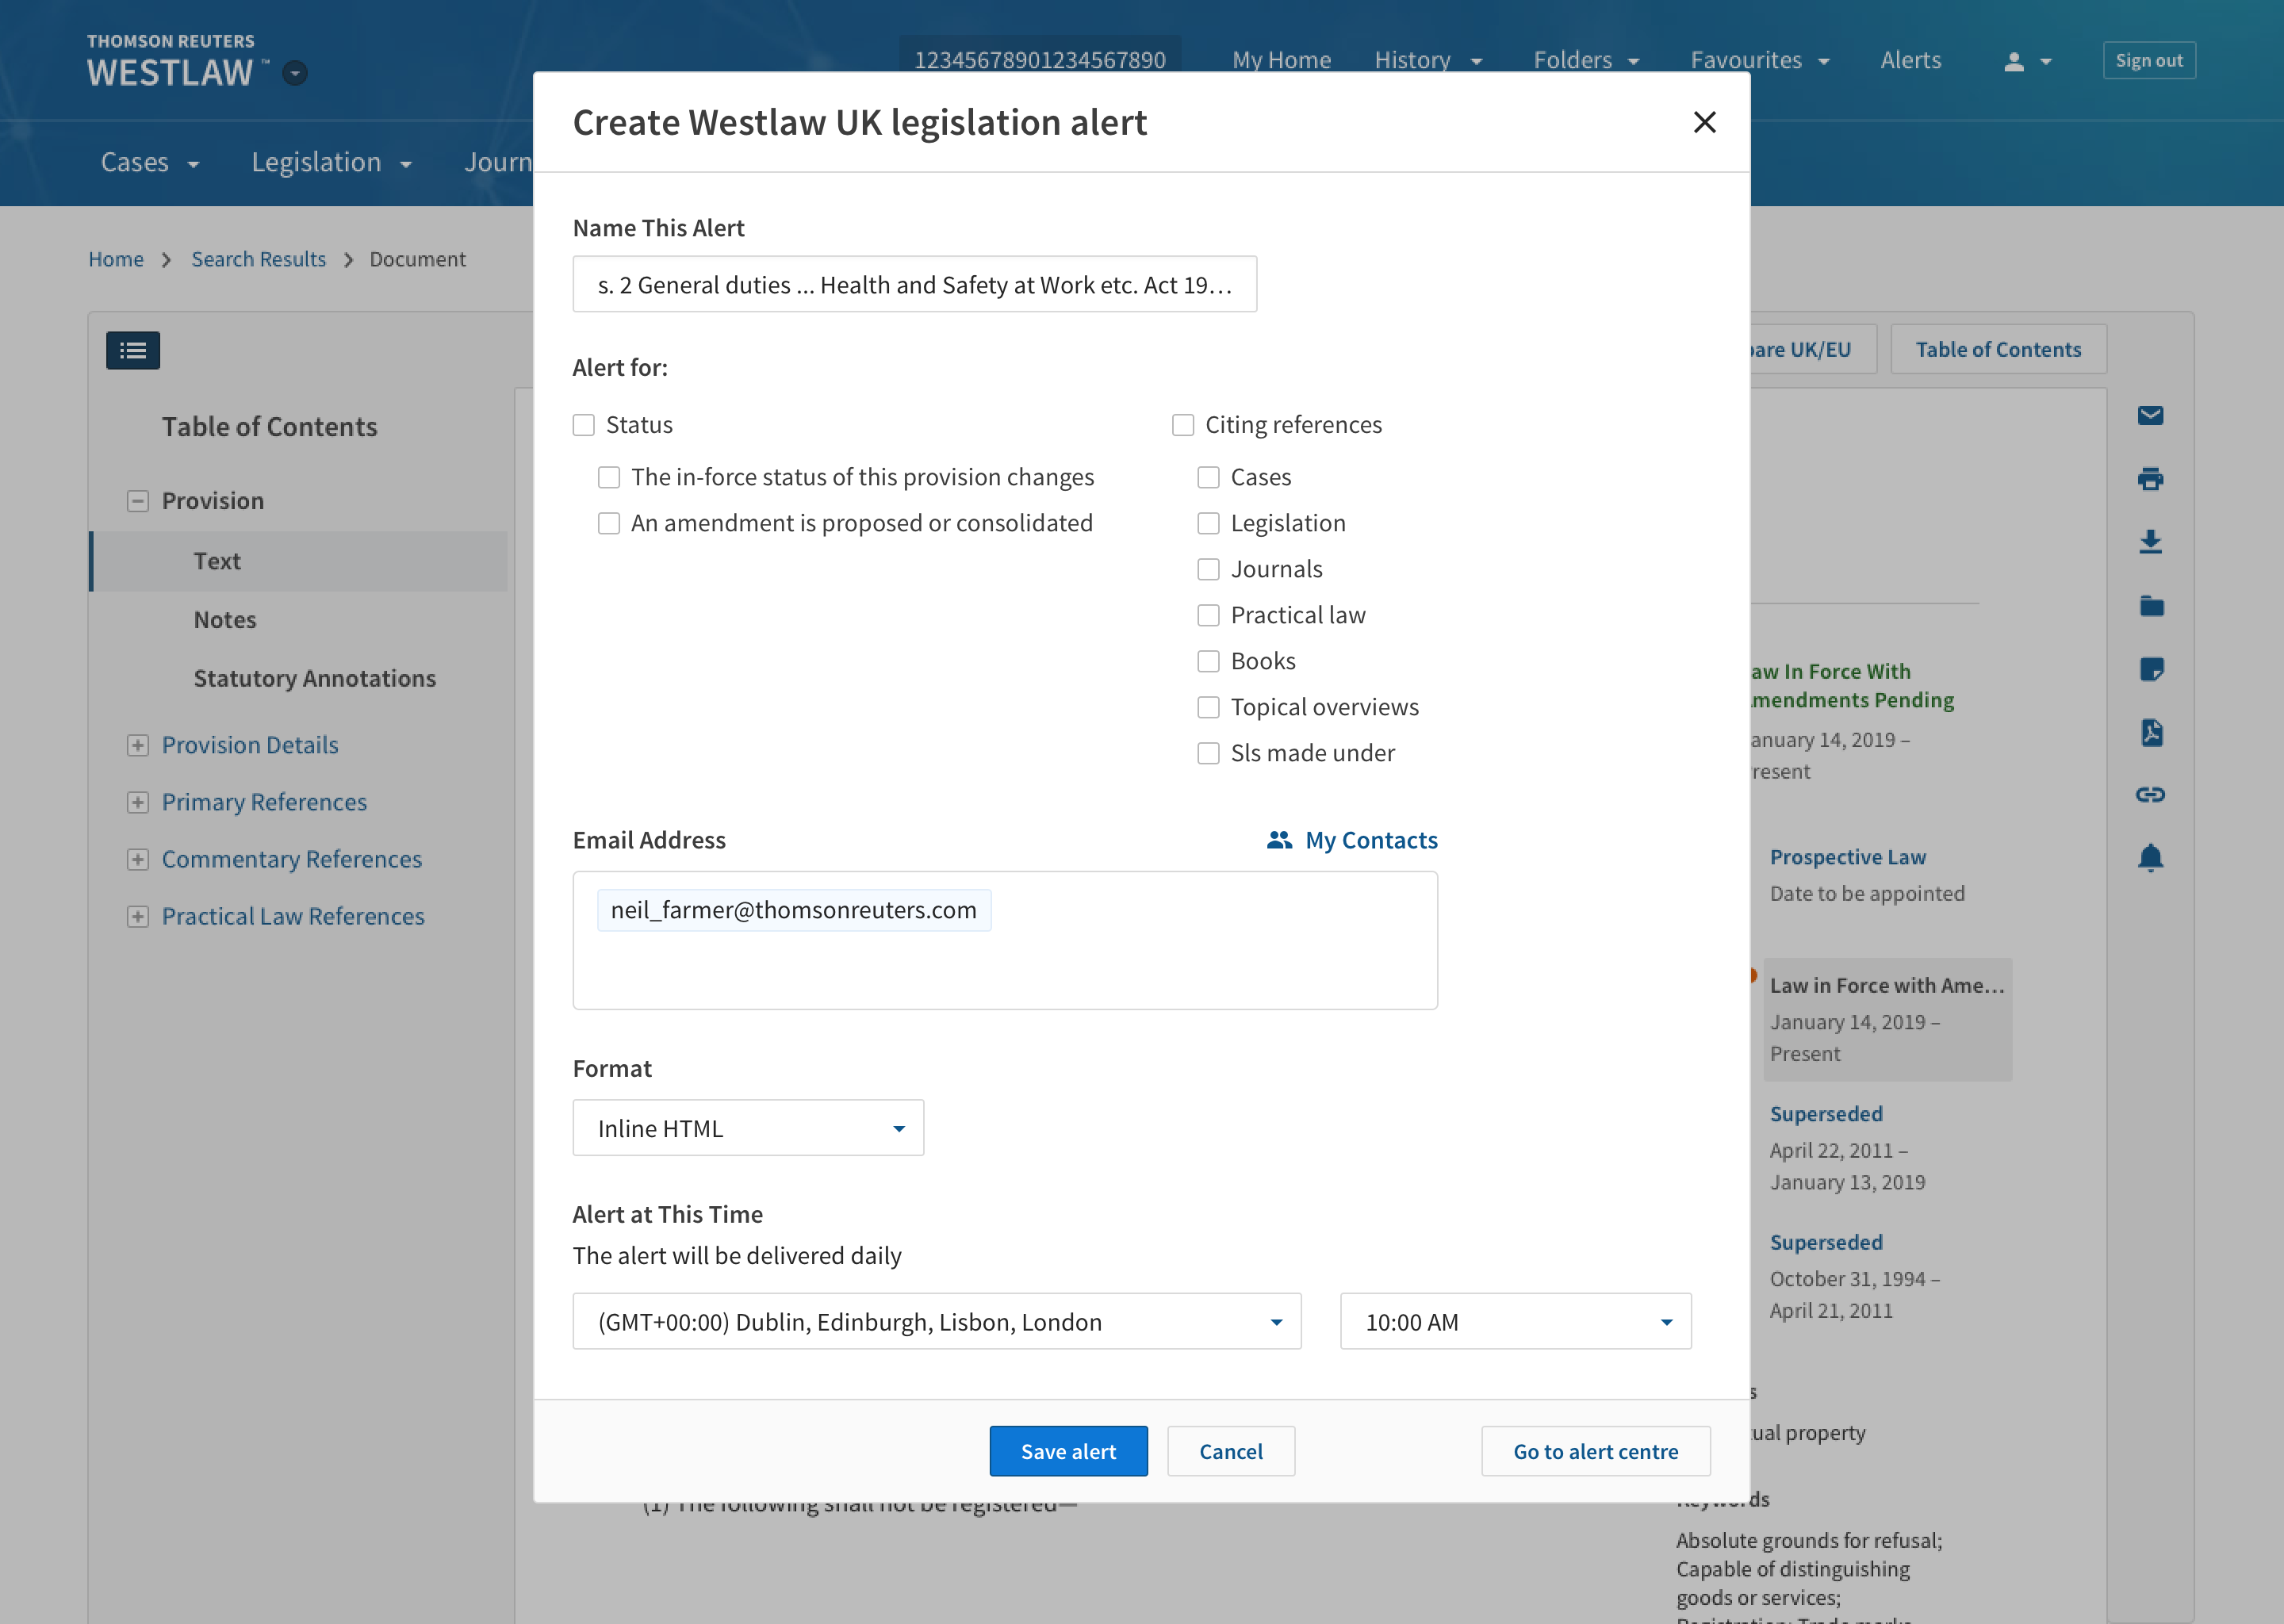Click the create alert bell icon
The width and height of the screenshot is (2284, 1624).
click(2150, 858)
